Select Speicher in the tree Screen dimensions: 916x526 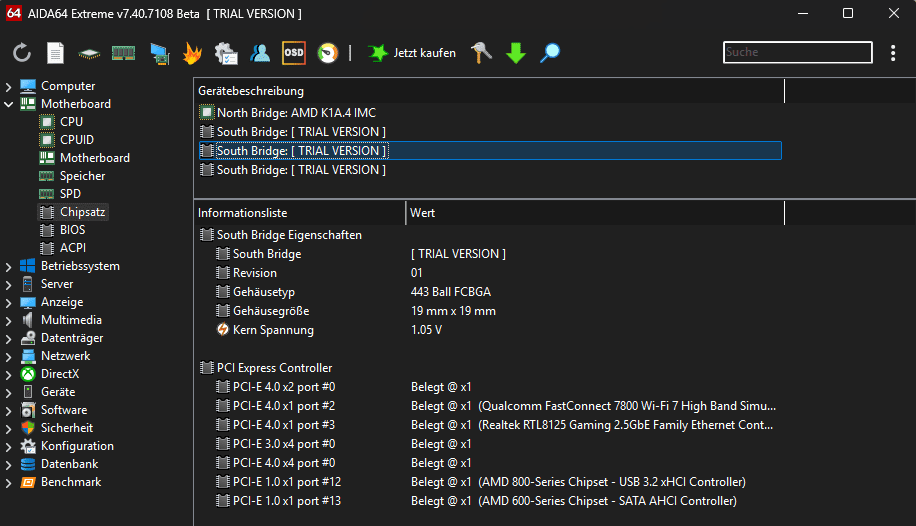[82, 176]
